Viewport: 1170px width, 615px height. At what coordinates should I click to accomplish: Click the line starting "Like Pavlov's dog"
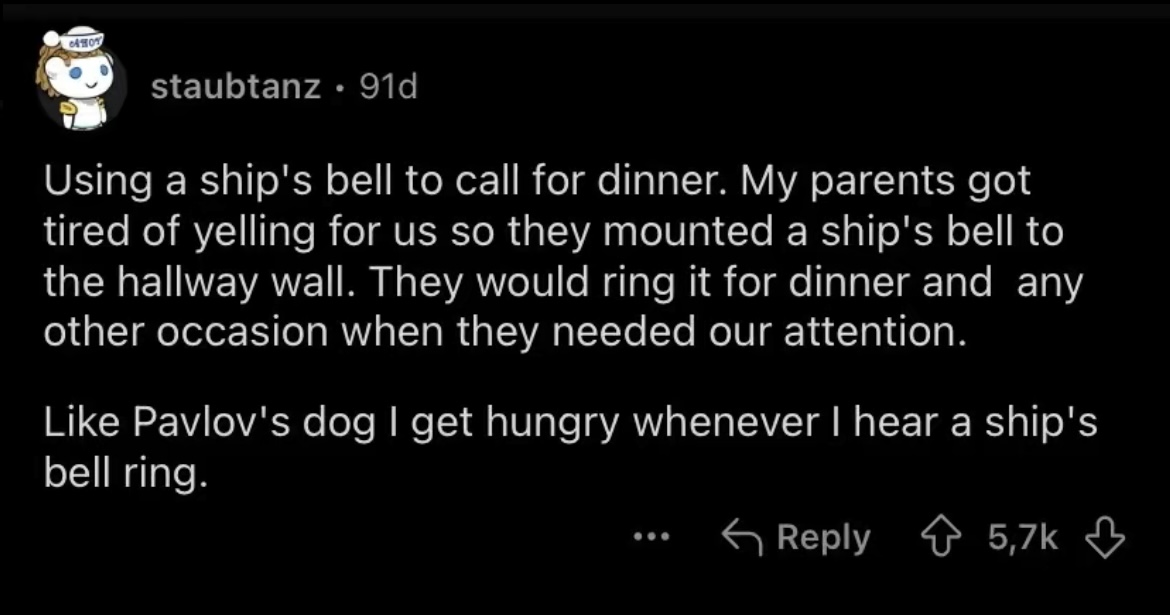(x=570, y=423)
